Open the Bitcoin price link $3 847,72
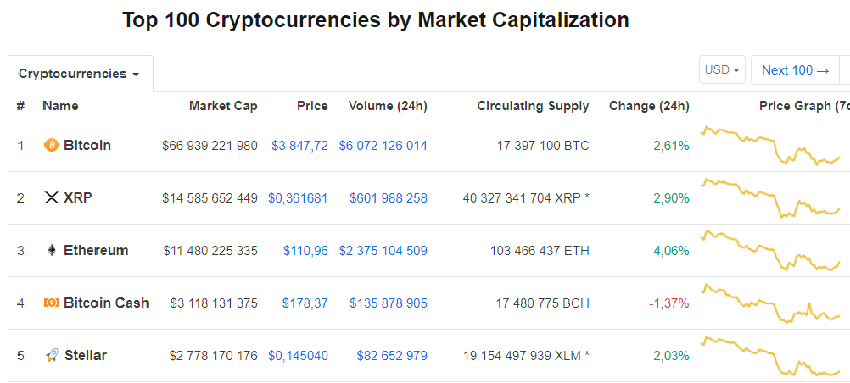This screenshot has width=850, height=383. [300, 146]
